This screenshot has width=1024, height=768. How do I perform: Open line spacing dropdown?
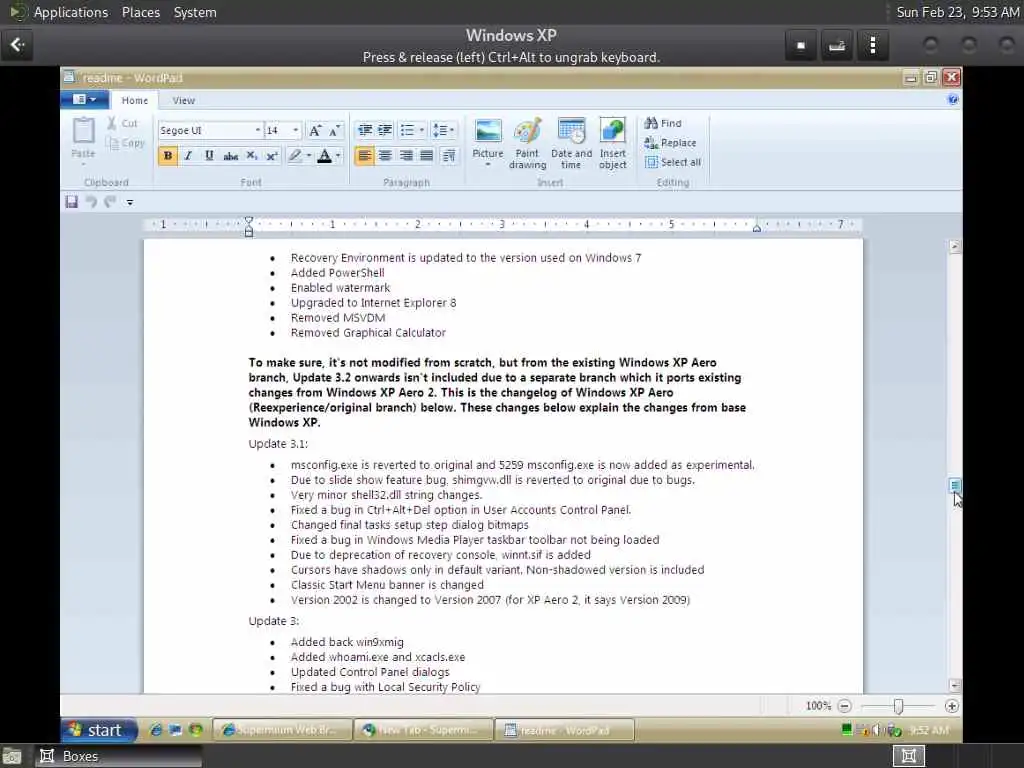[x=443, y=130]
